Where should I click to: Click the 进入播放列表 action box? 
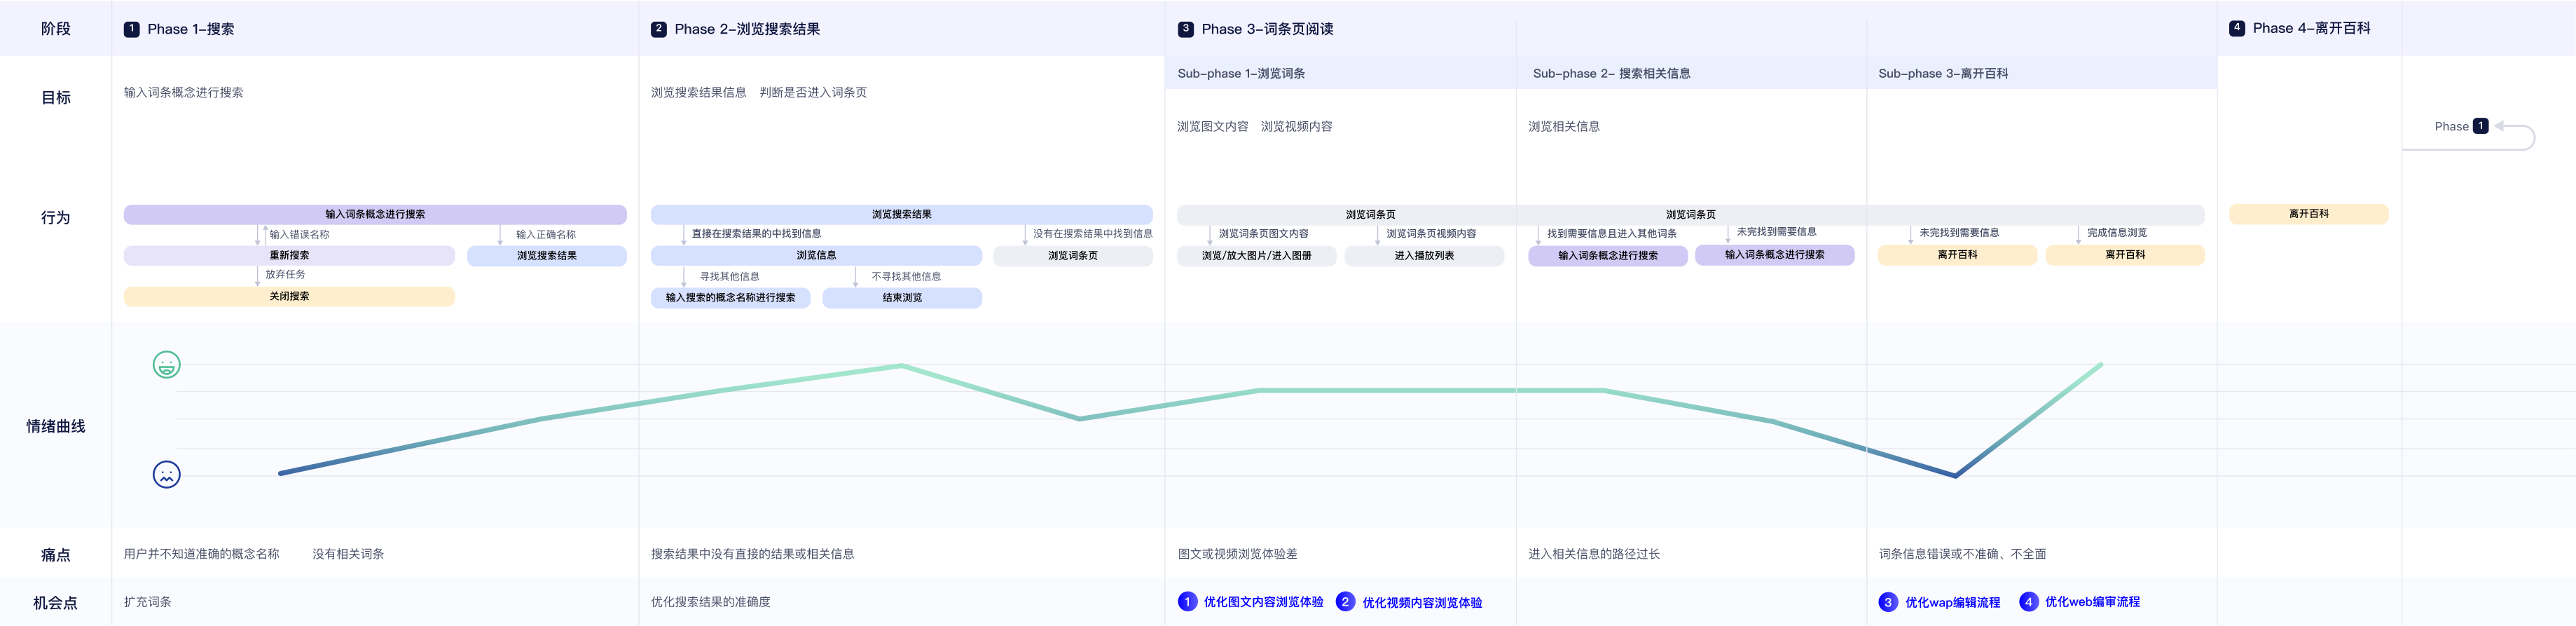1424,256
